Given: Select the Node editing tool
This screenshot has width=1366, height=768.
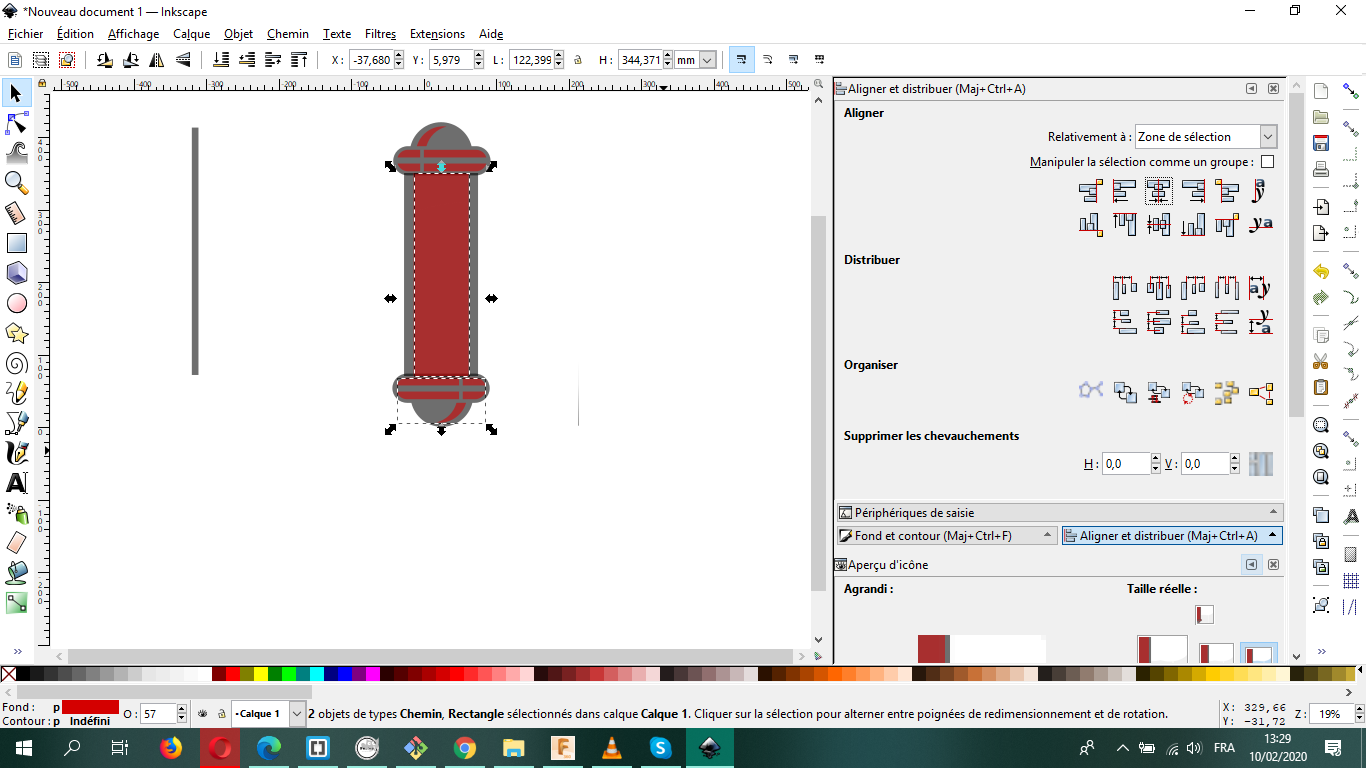Looking at the screenshot, I should click(x=17, y=123).
